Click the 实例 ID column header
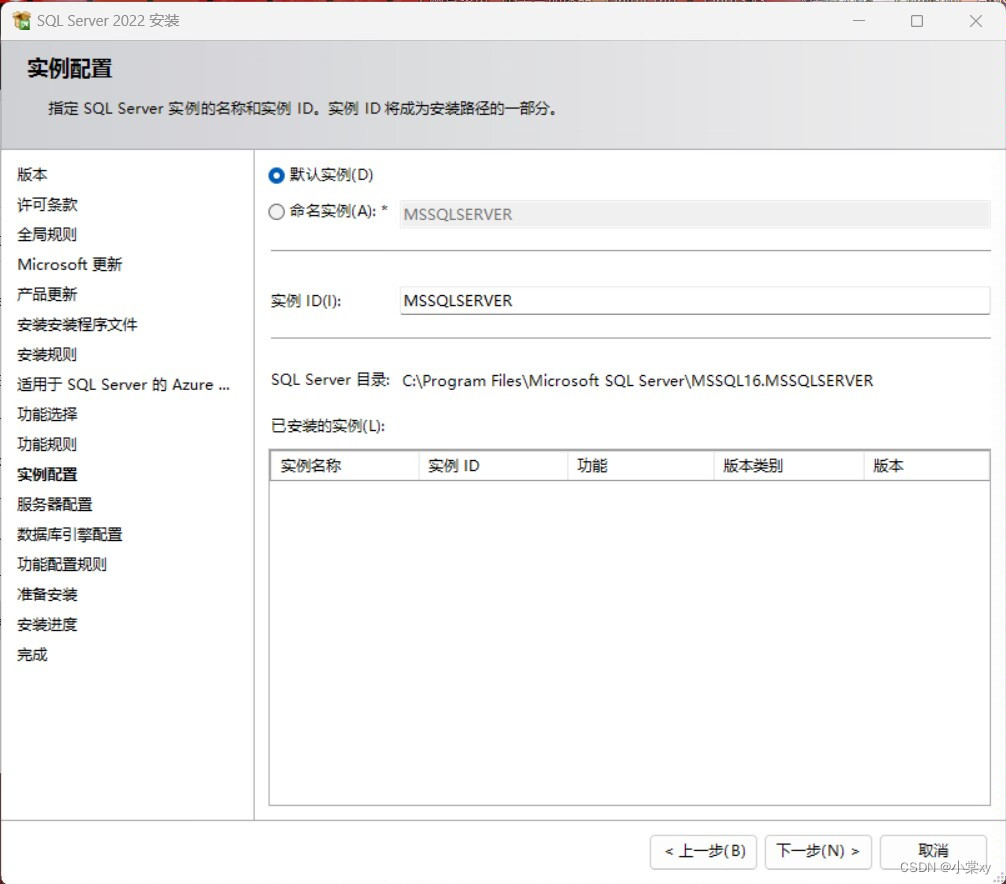Viewport: 1006px width, 884px height. [x=493, y=466]
